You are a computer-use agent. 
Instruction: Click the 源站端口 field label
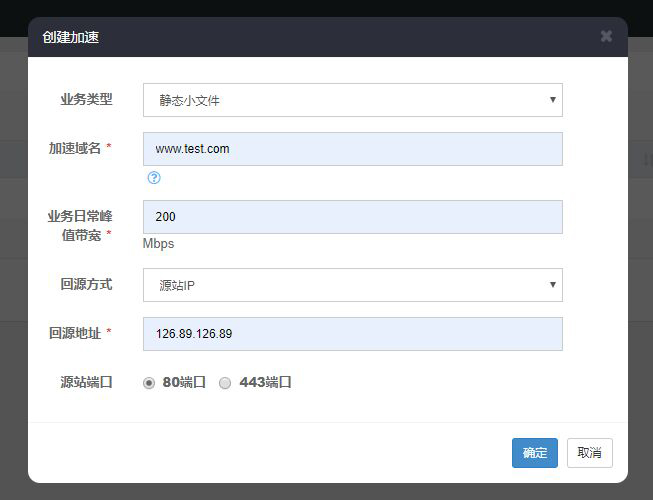click(86, 381)
